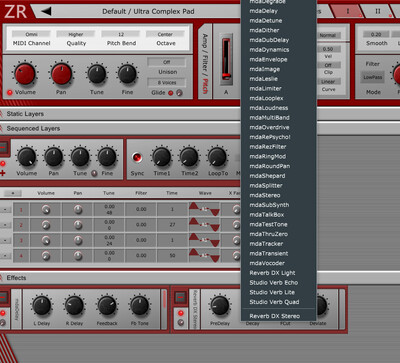The width and height of the screenshot is (400, 363).
Task: Adjust the Pan mini knob in step row 2
Action: click(x=78, y=225)
